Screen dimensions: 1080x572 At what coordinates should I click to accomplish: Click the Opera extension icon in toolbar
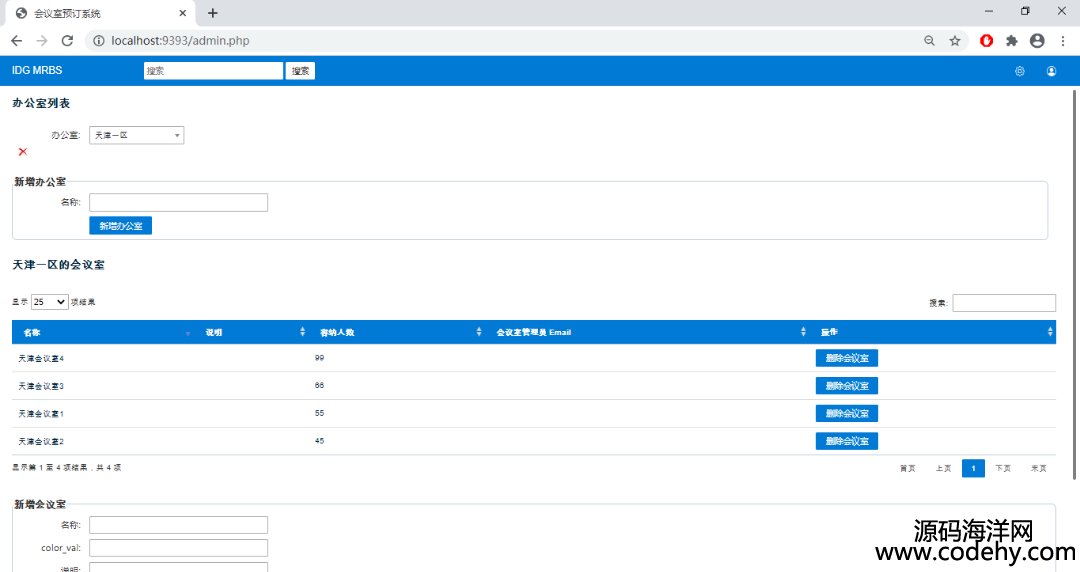986,41
